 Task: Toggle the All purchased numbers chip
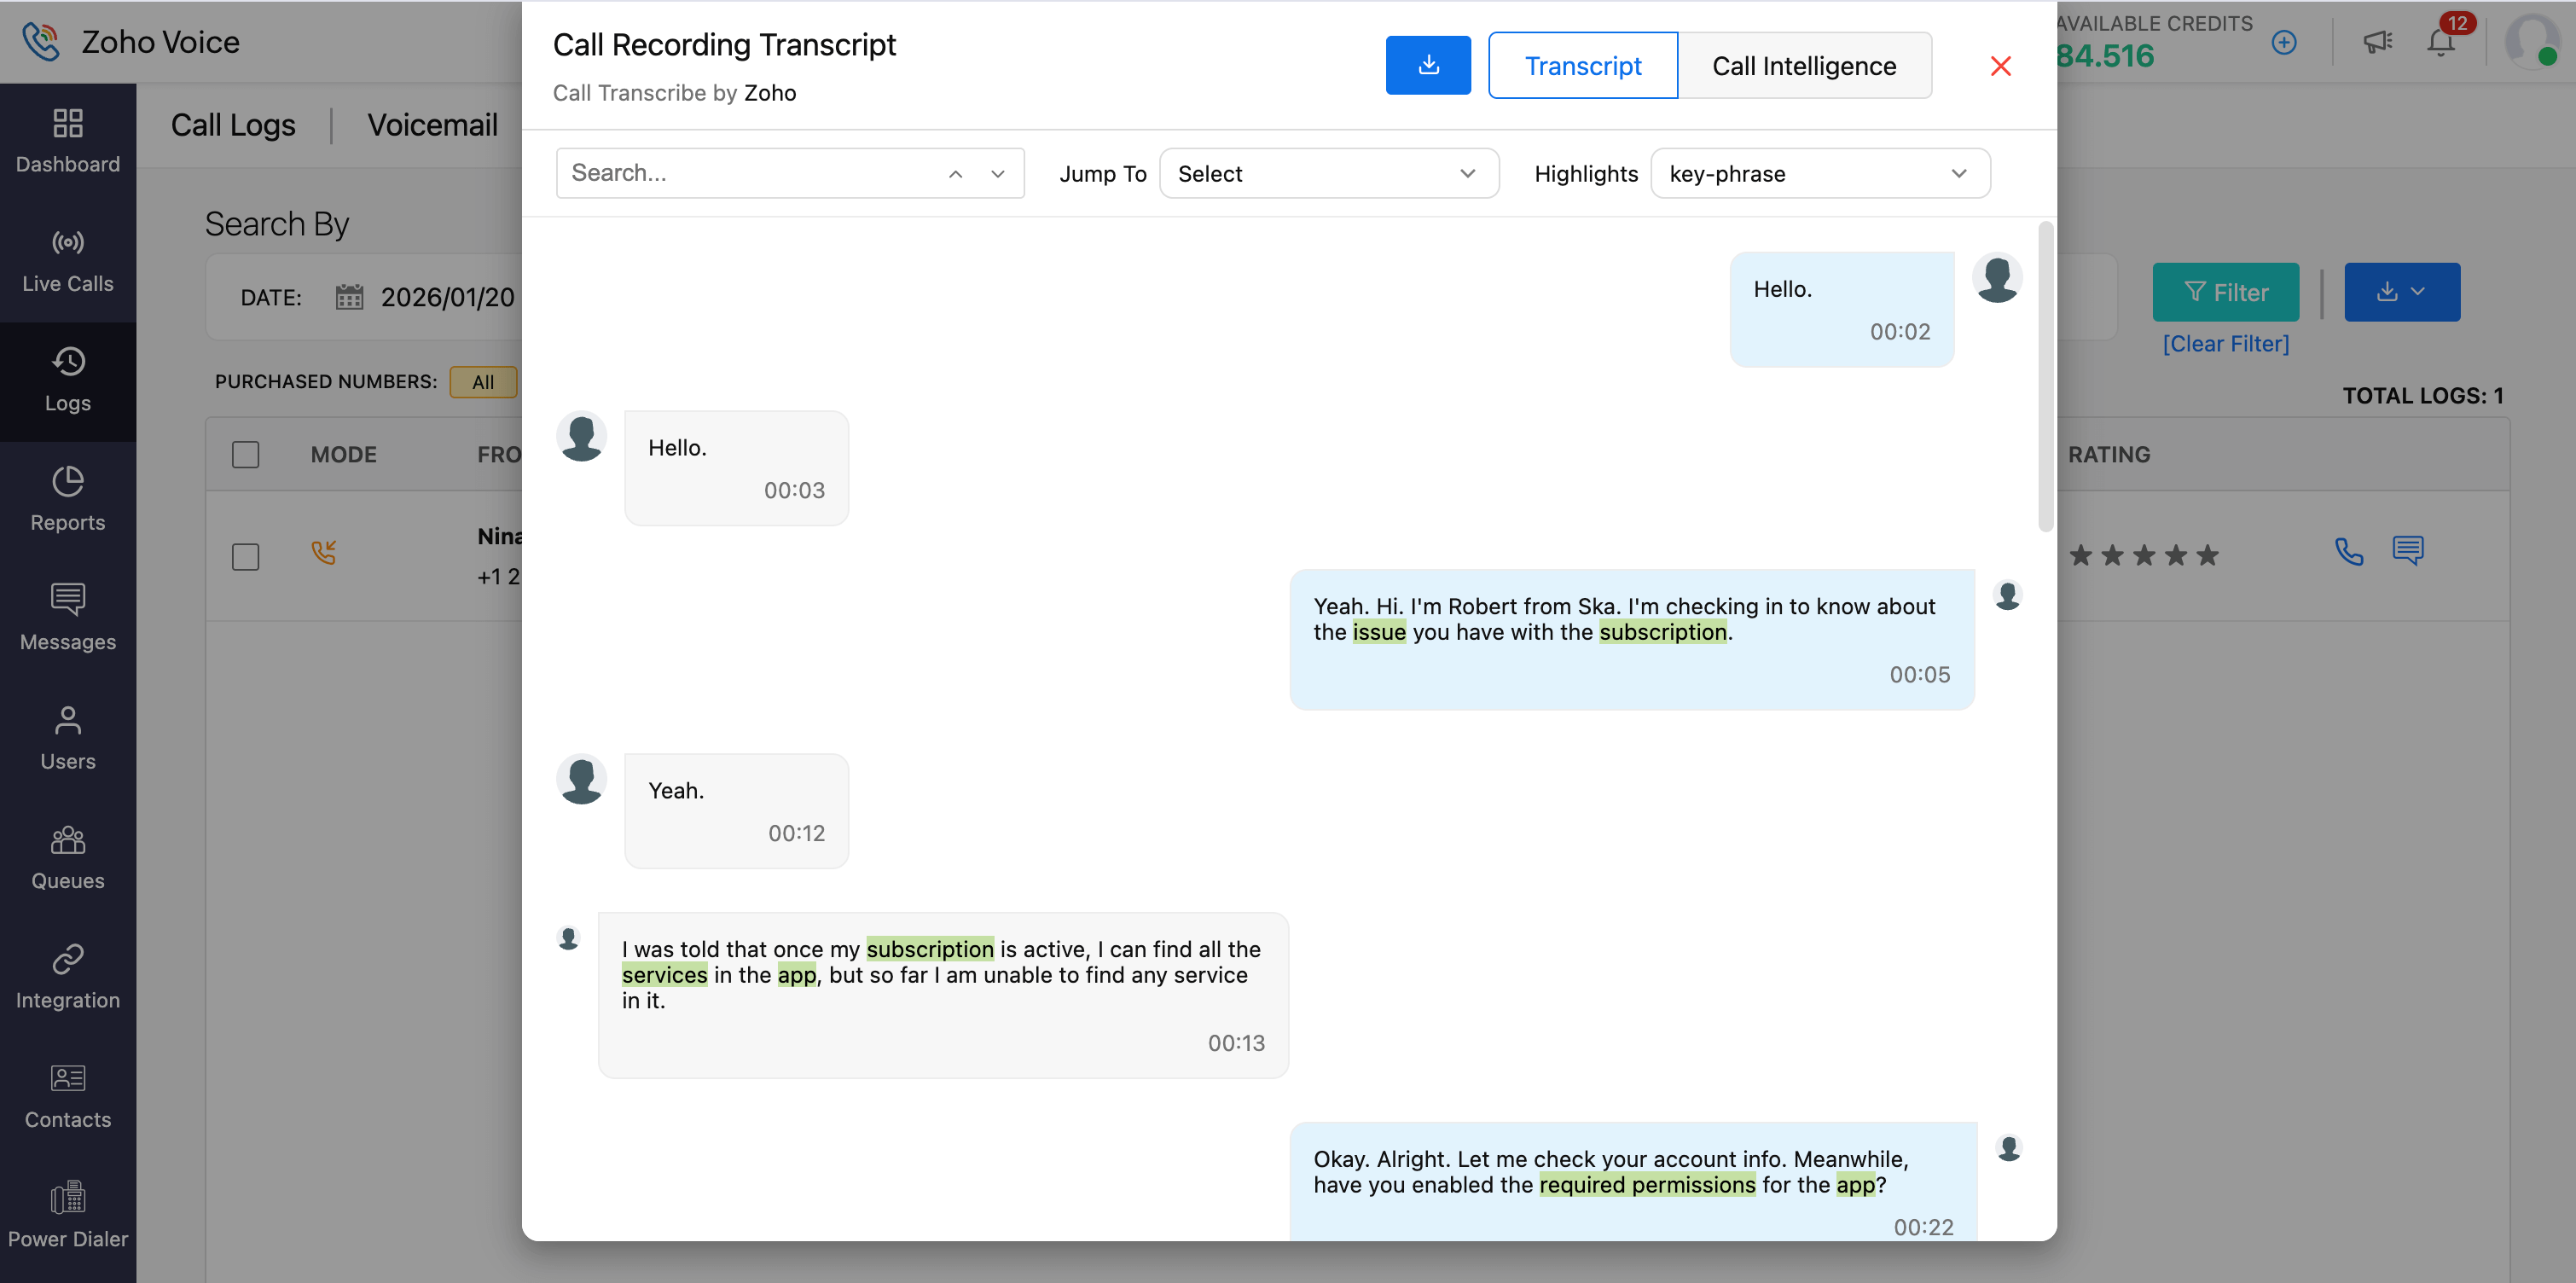click(483, 382)
